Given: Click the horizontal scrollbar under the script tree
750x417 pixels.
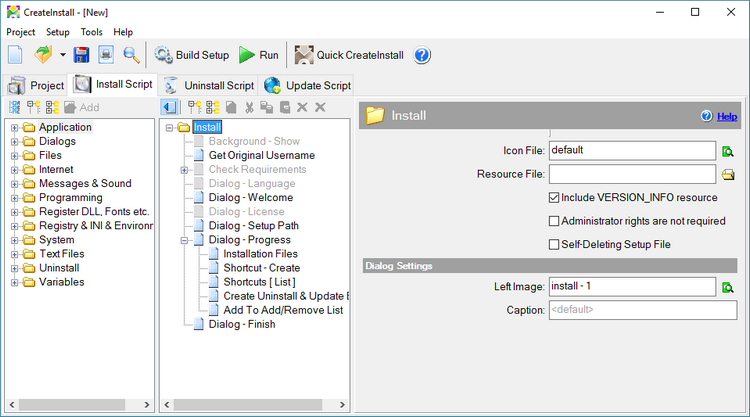Looking at the screenshot, I should click(254, 405).
